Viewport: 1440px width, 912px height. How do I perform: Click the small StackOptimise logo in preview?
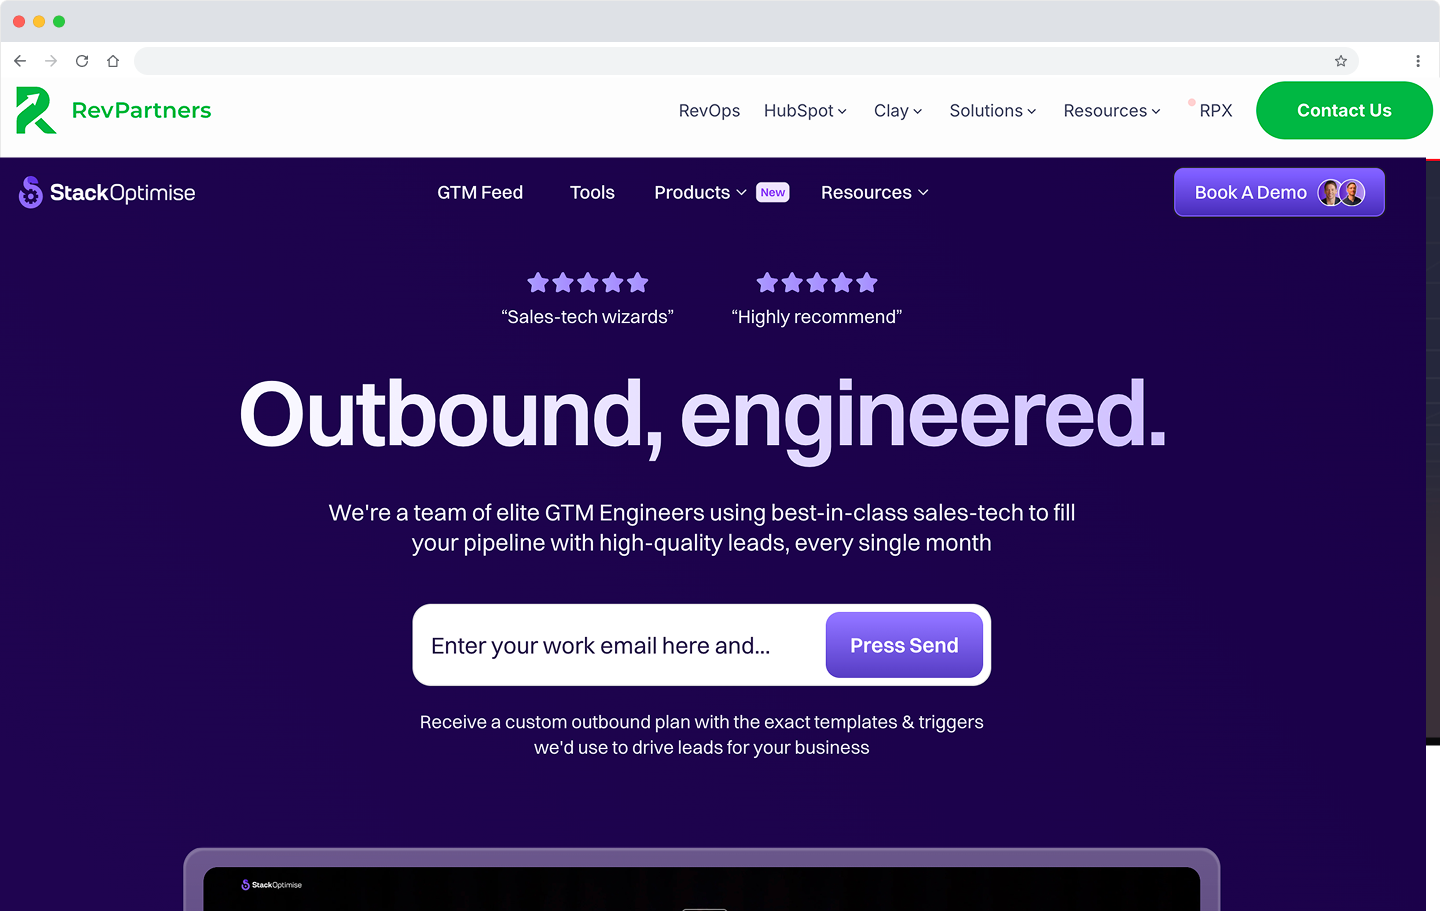(x=271, y=885)
